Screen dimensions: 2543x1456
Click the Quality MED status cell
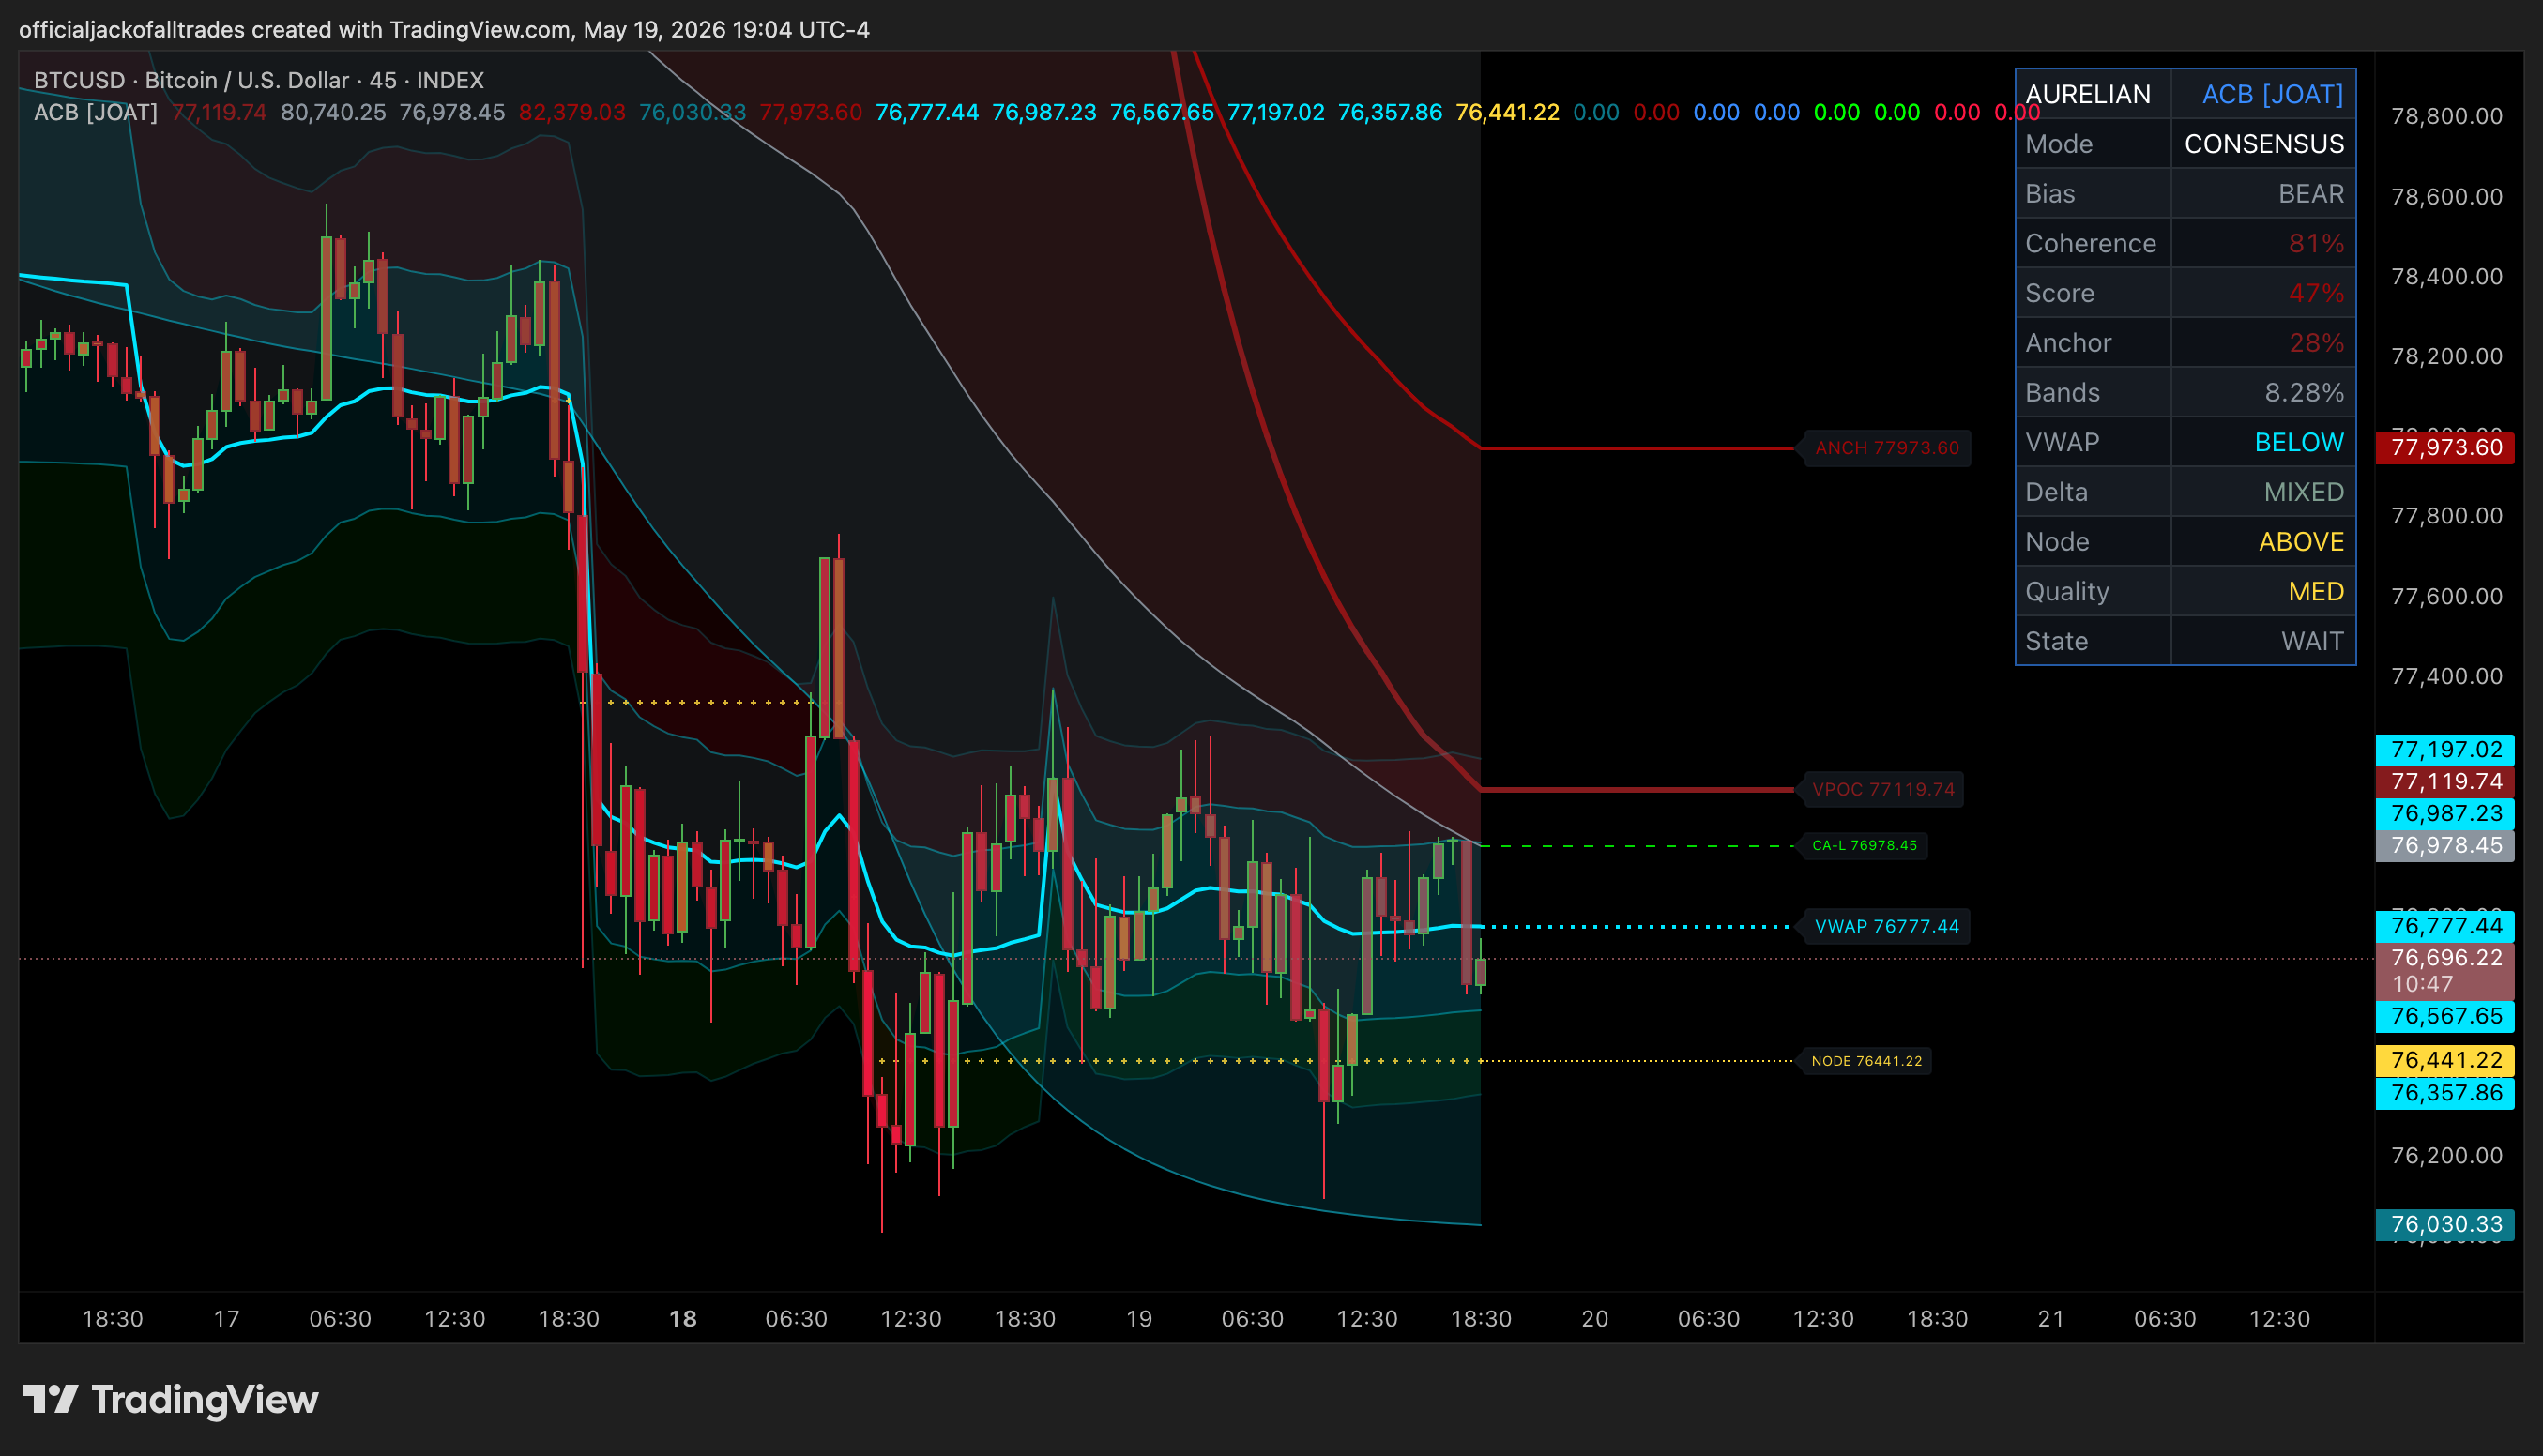coord(2264,591)
